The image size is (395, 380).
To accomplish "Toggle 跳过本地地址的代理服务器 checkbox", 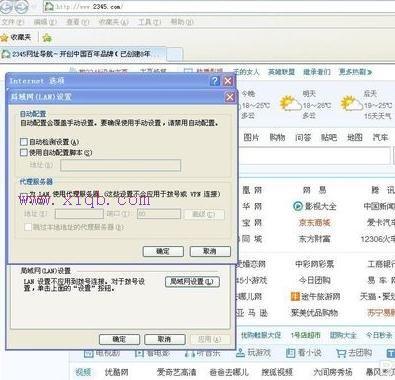I will pyautogui.click(x=28, y=227).
